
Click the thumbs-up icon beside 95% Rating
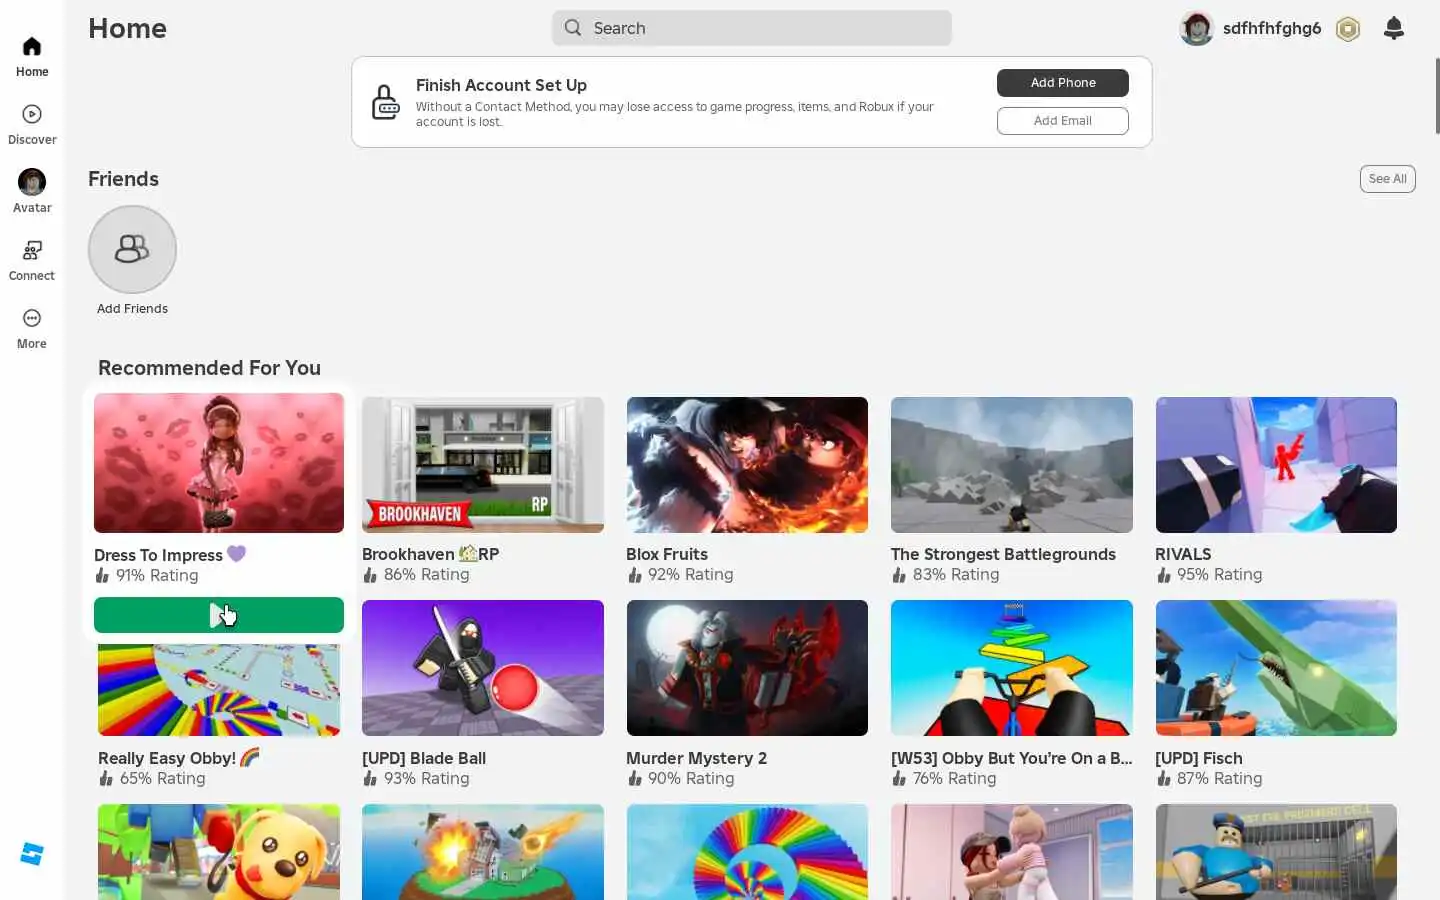click(x=1163, y=574)
